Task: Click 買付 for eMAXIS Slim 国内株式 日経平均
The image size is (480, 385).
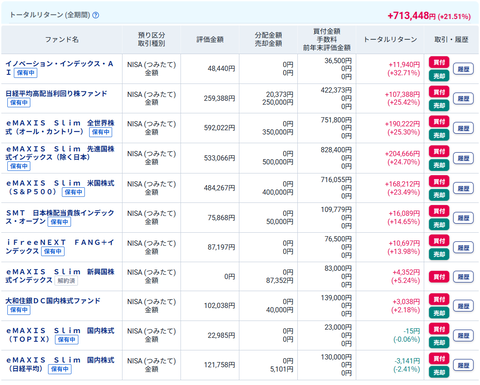Action: pyautogui.click(x=439, y=359)
